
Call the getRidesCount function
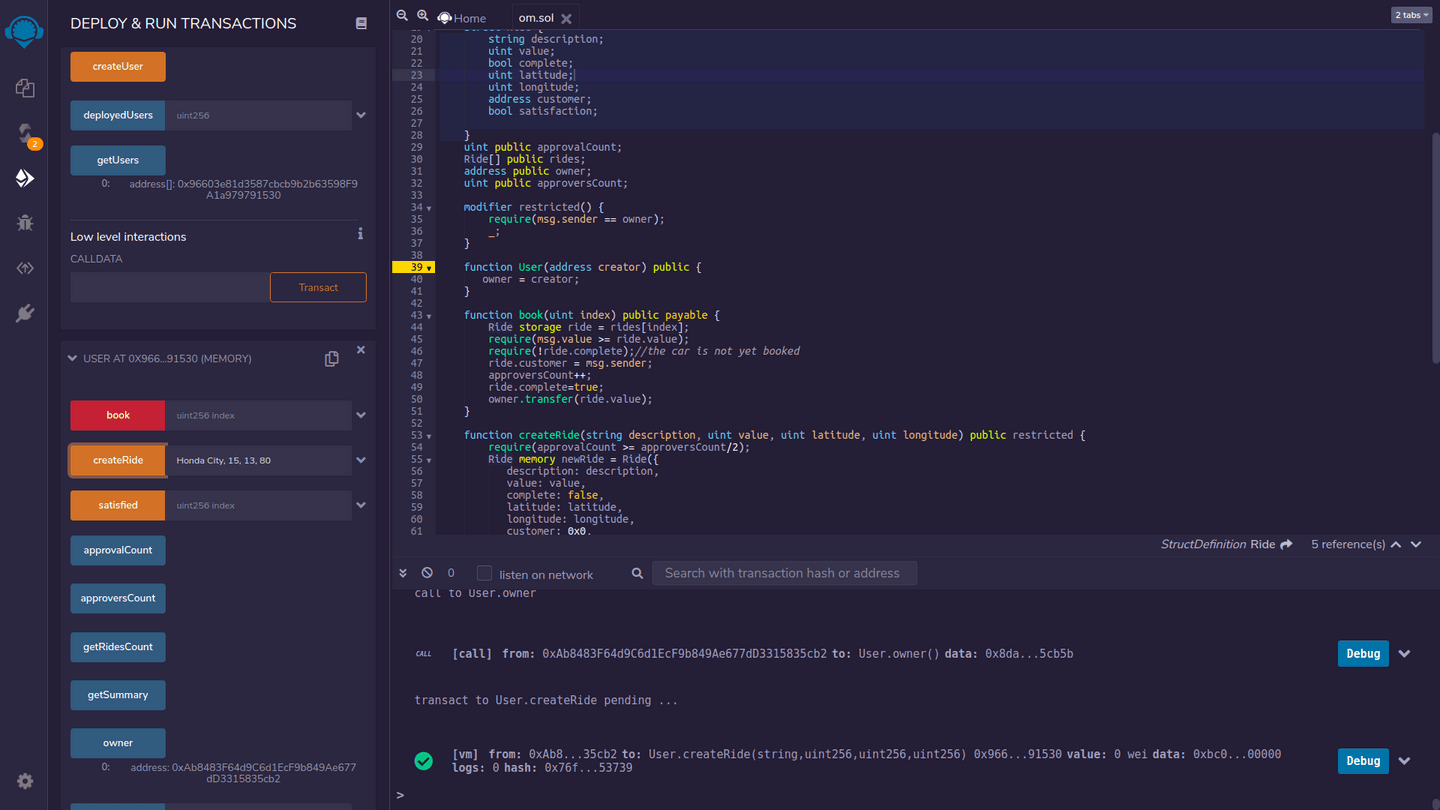tap(118, 647)
